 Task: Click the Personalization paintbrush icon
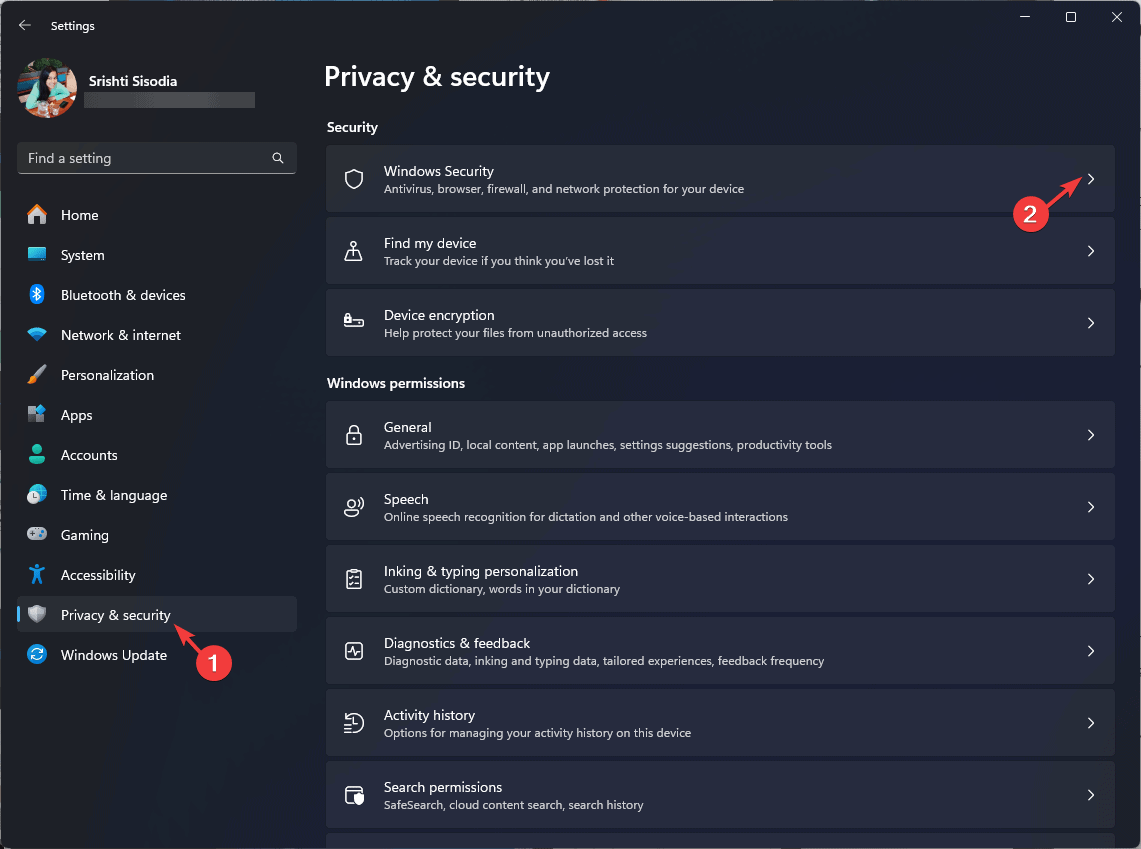[36, 375]
